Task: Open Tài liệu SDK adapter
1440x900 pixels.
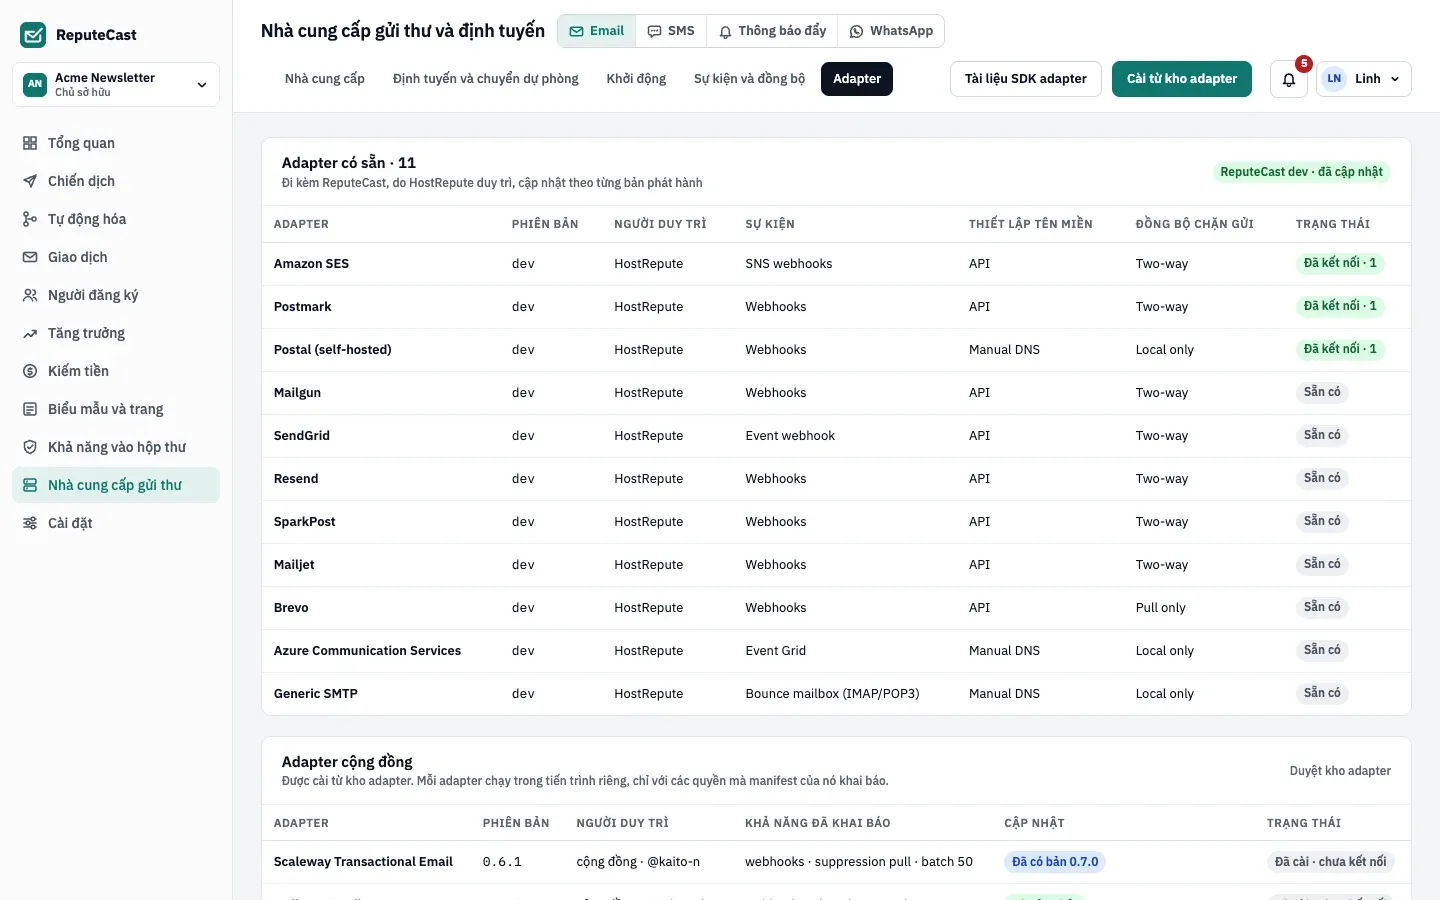Action: tap(1026, 79)
